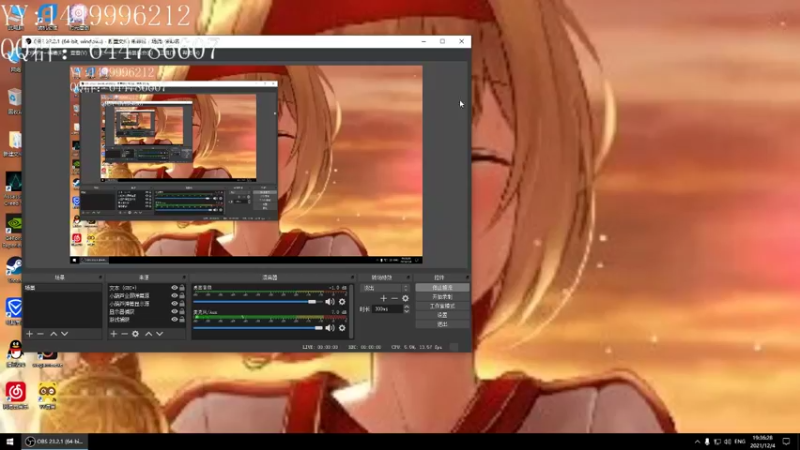
Task: Toggle the eye icon of the second source
Action: (x=174, y=295)
